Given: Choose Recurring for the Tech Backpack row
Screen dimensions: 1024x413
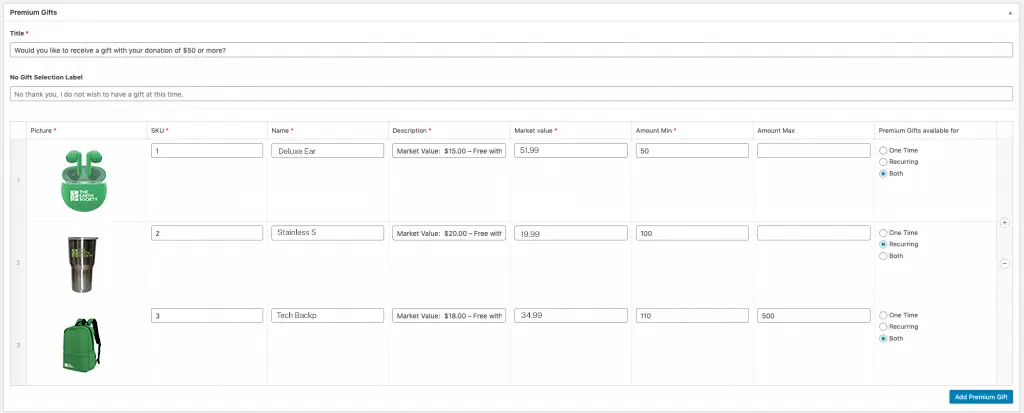Looking at the screenshot, I should point(882,326).
